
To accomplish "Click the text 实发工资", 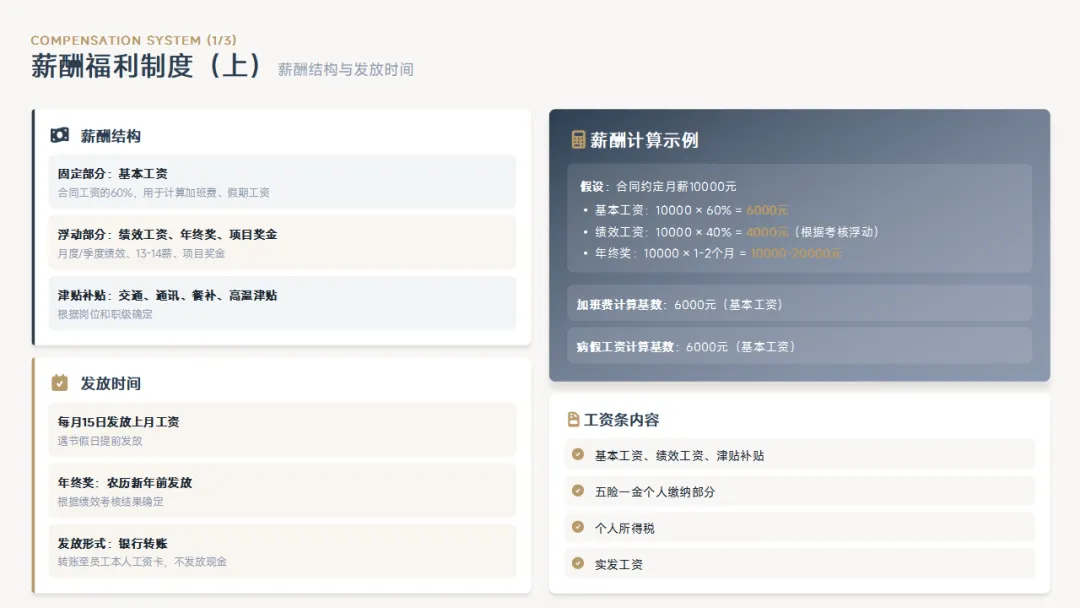I will [619, 565].
